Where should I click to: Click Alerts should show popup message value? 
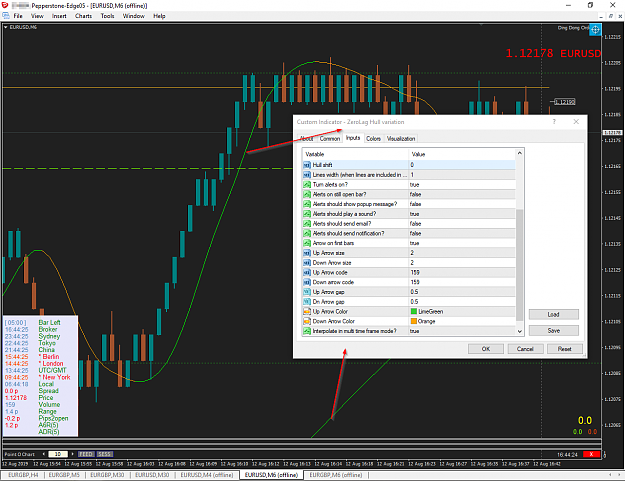point(462,204)
